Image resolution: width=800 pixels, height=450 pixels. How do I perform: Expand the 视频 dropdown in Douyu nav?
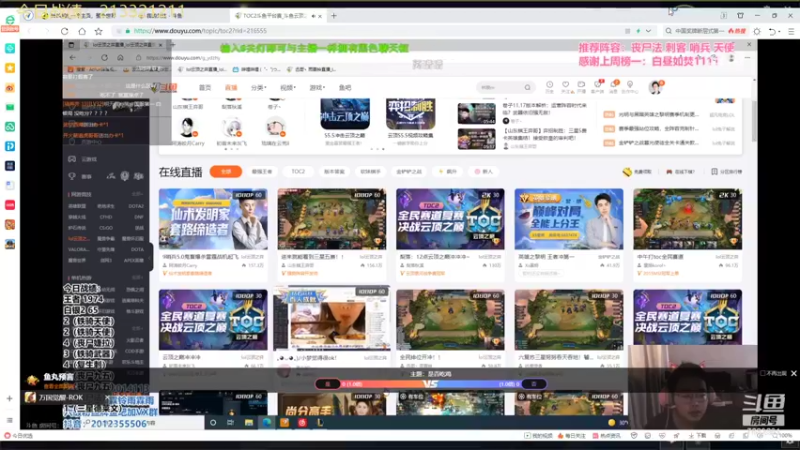point(288,88)
